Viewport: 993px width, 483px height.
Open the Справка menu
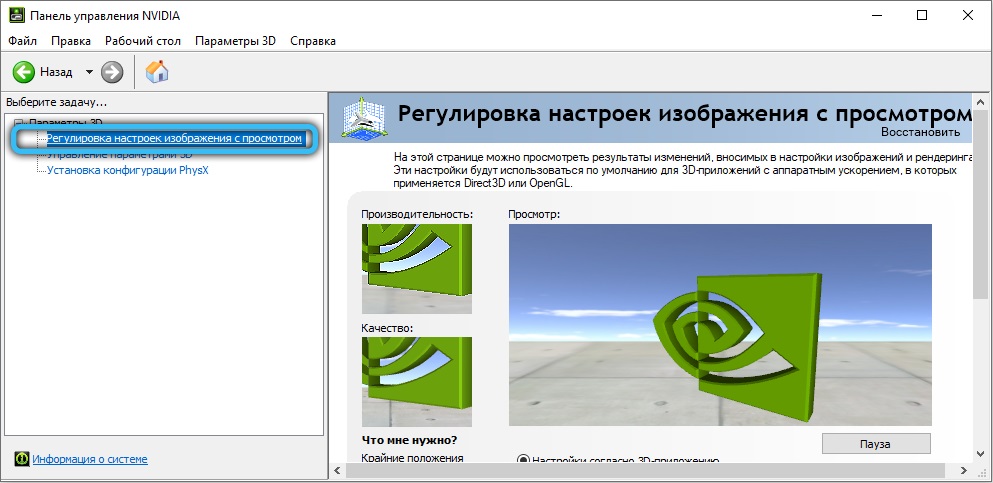(312, 41)
